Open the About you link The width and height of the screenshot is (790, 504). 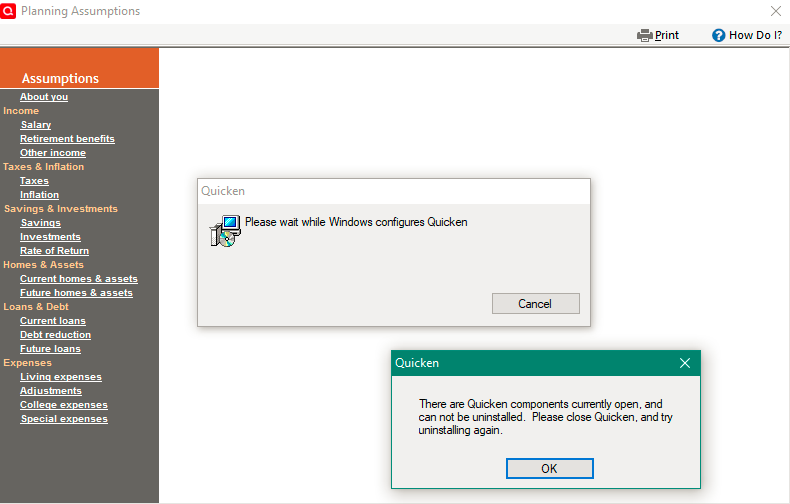click(x=44, y=97)
